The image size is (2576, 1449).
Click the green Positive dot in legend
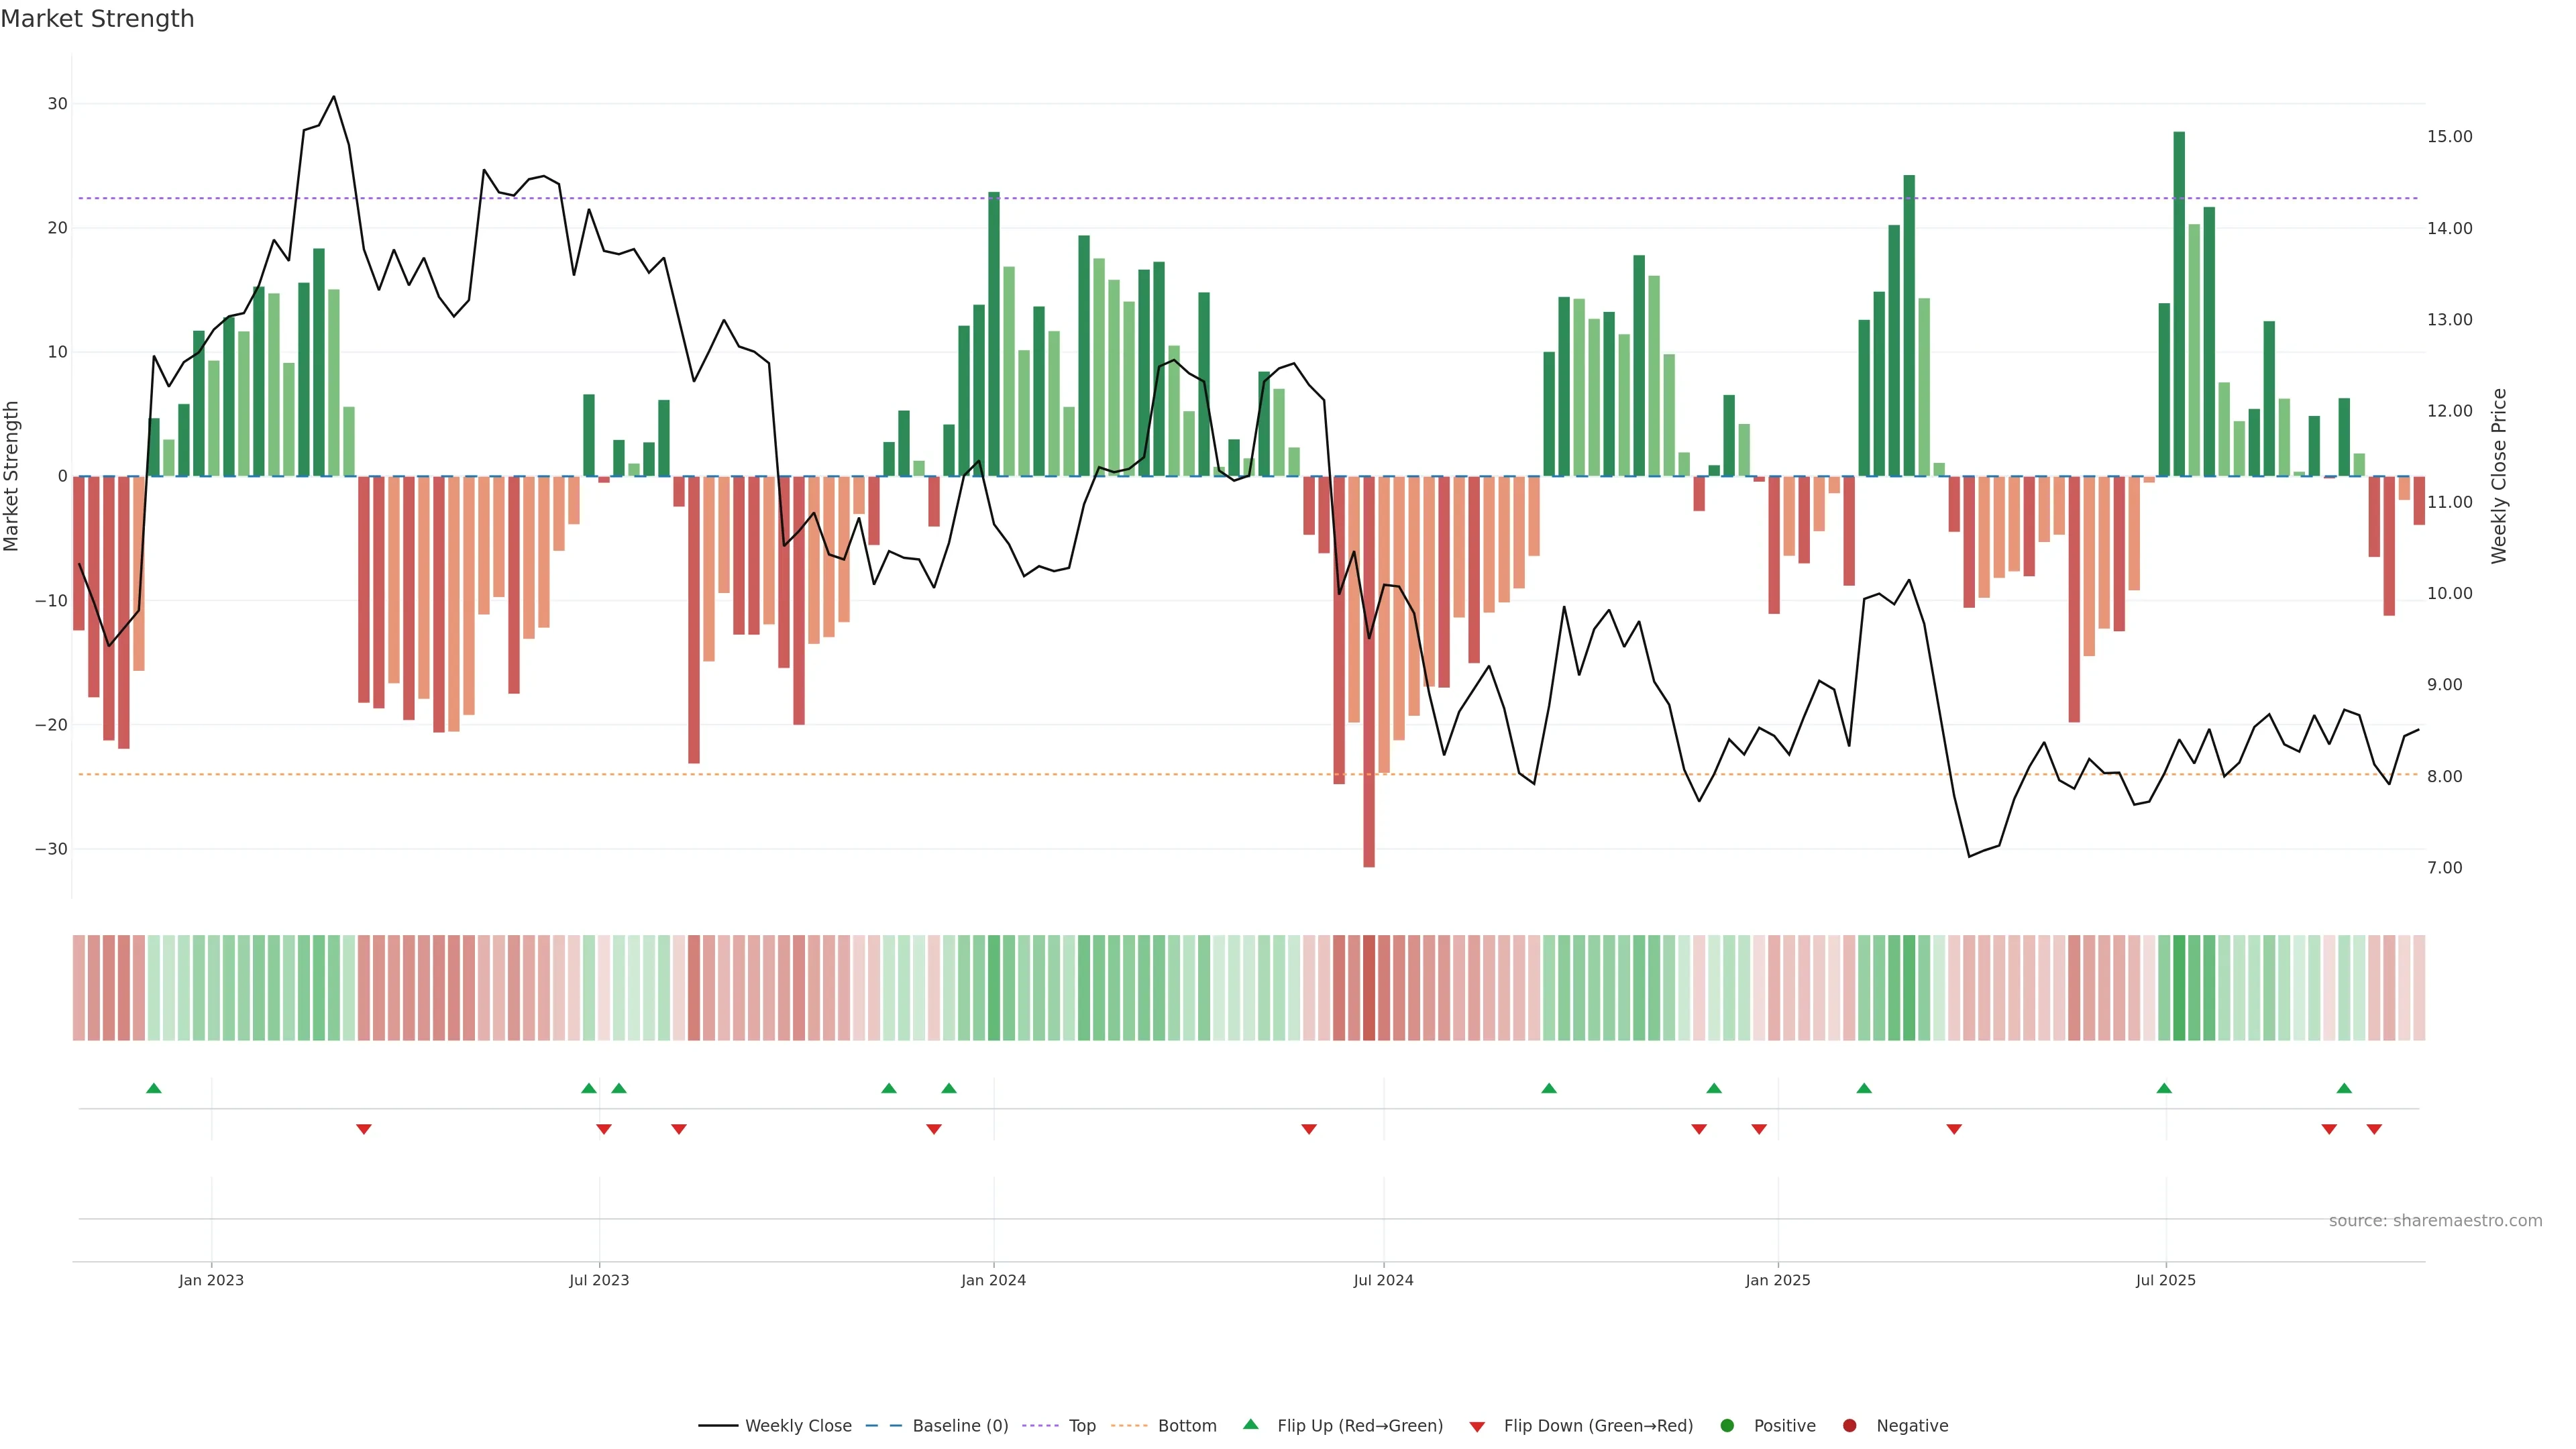tap(1727, 1426)
